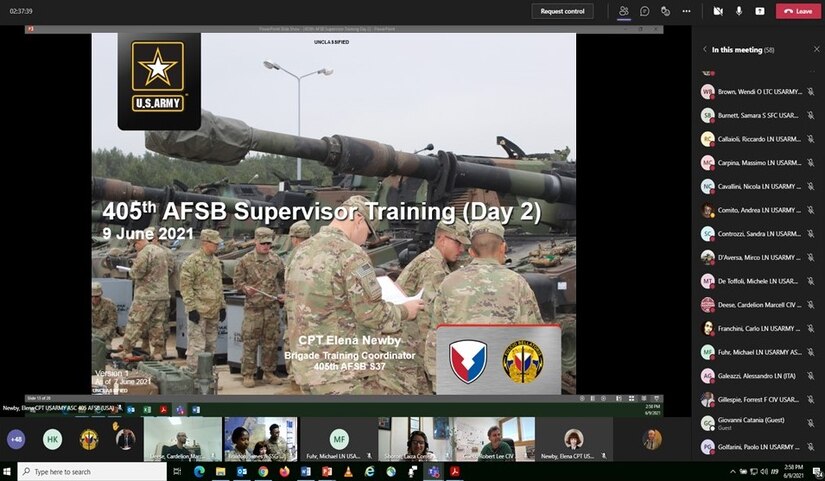825x481 pixels.
Task: Select Newby, Elena video thumbnail
Action: tap(574, 439)
